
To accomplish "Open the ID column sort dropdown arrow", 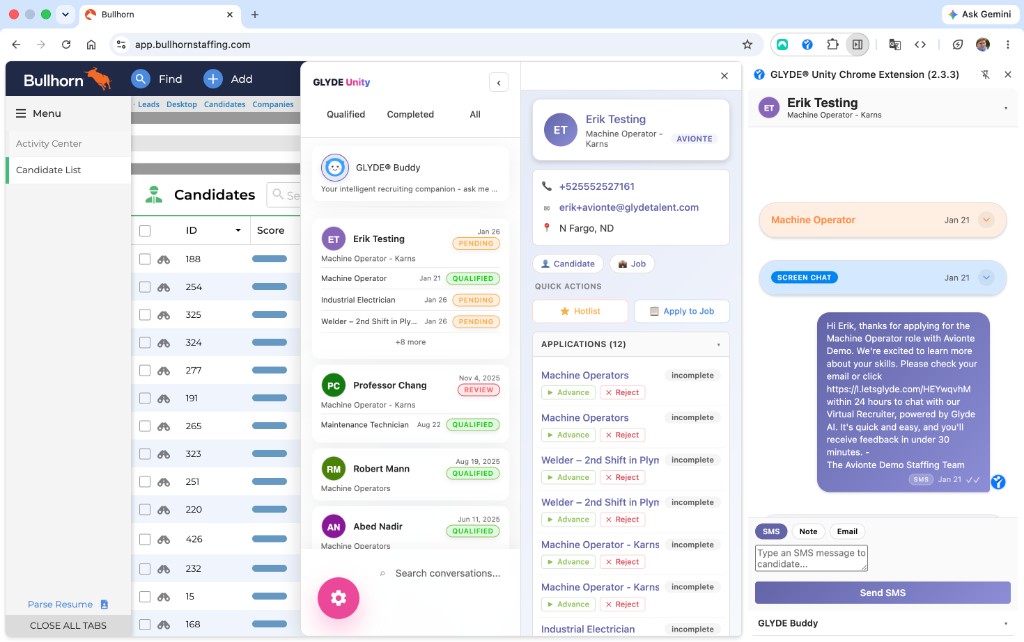I will (x=238, y=231).
